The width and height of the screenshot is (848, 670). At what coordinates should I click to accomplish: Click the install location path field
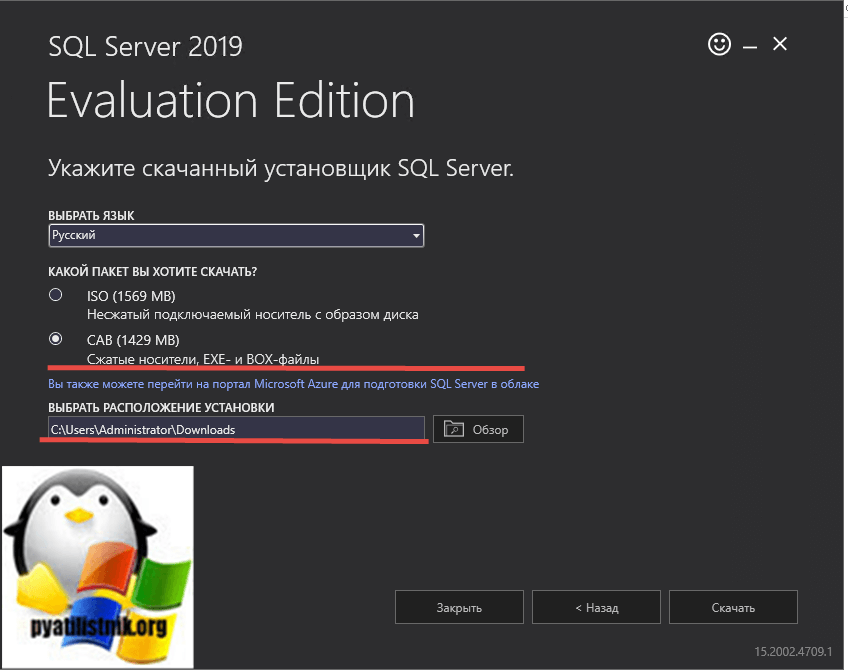237,429
